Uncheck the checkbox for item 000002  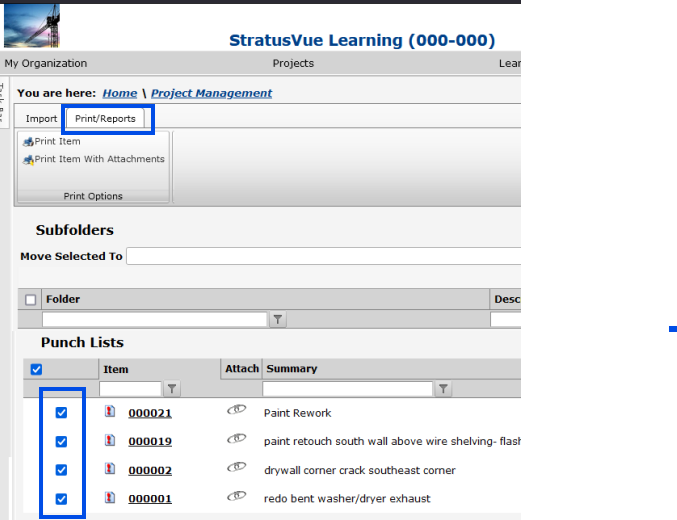pyautogui.click(x=61, y=470)
